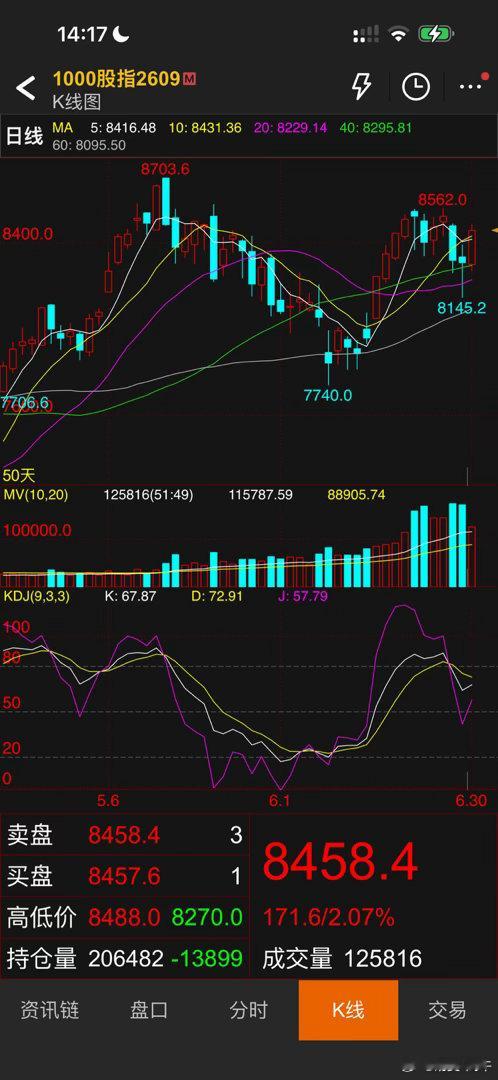Open the 交易 tab
Image resolution: width=498 pixels, height=1080 pixels.
click(x=448, y=1010)
